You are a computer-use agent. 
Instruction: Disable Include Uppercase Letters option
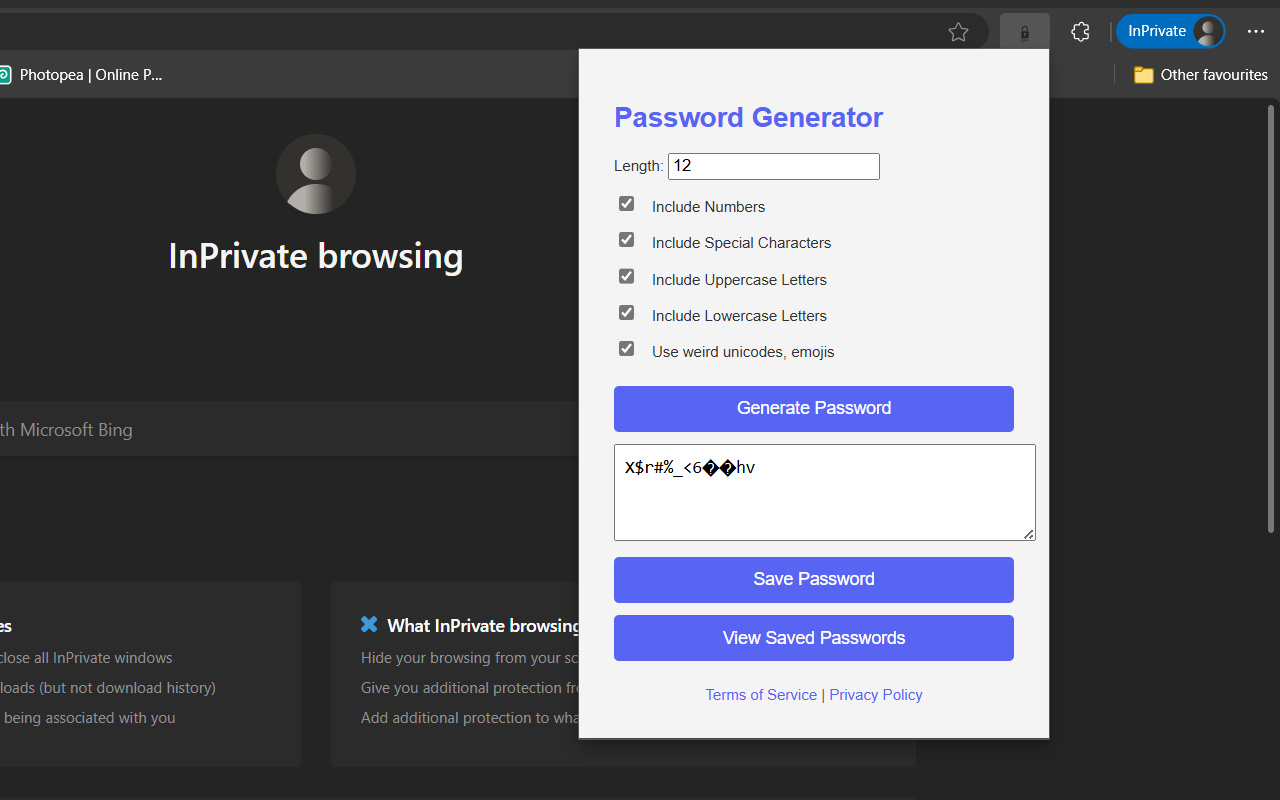point(626,276)
